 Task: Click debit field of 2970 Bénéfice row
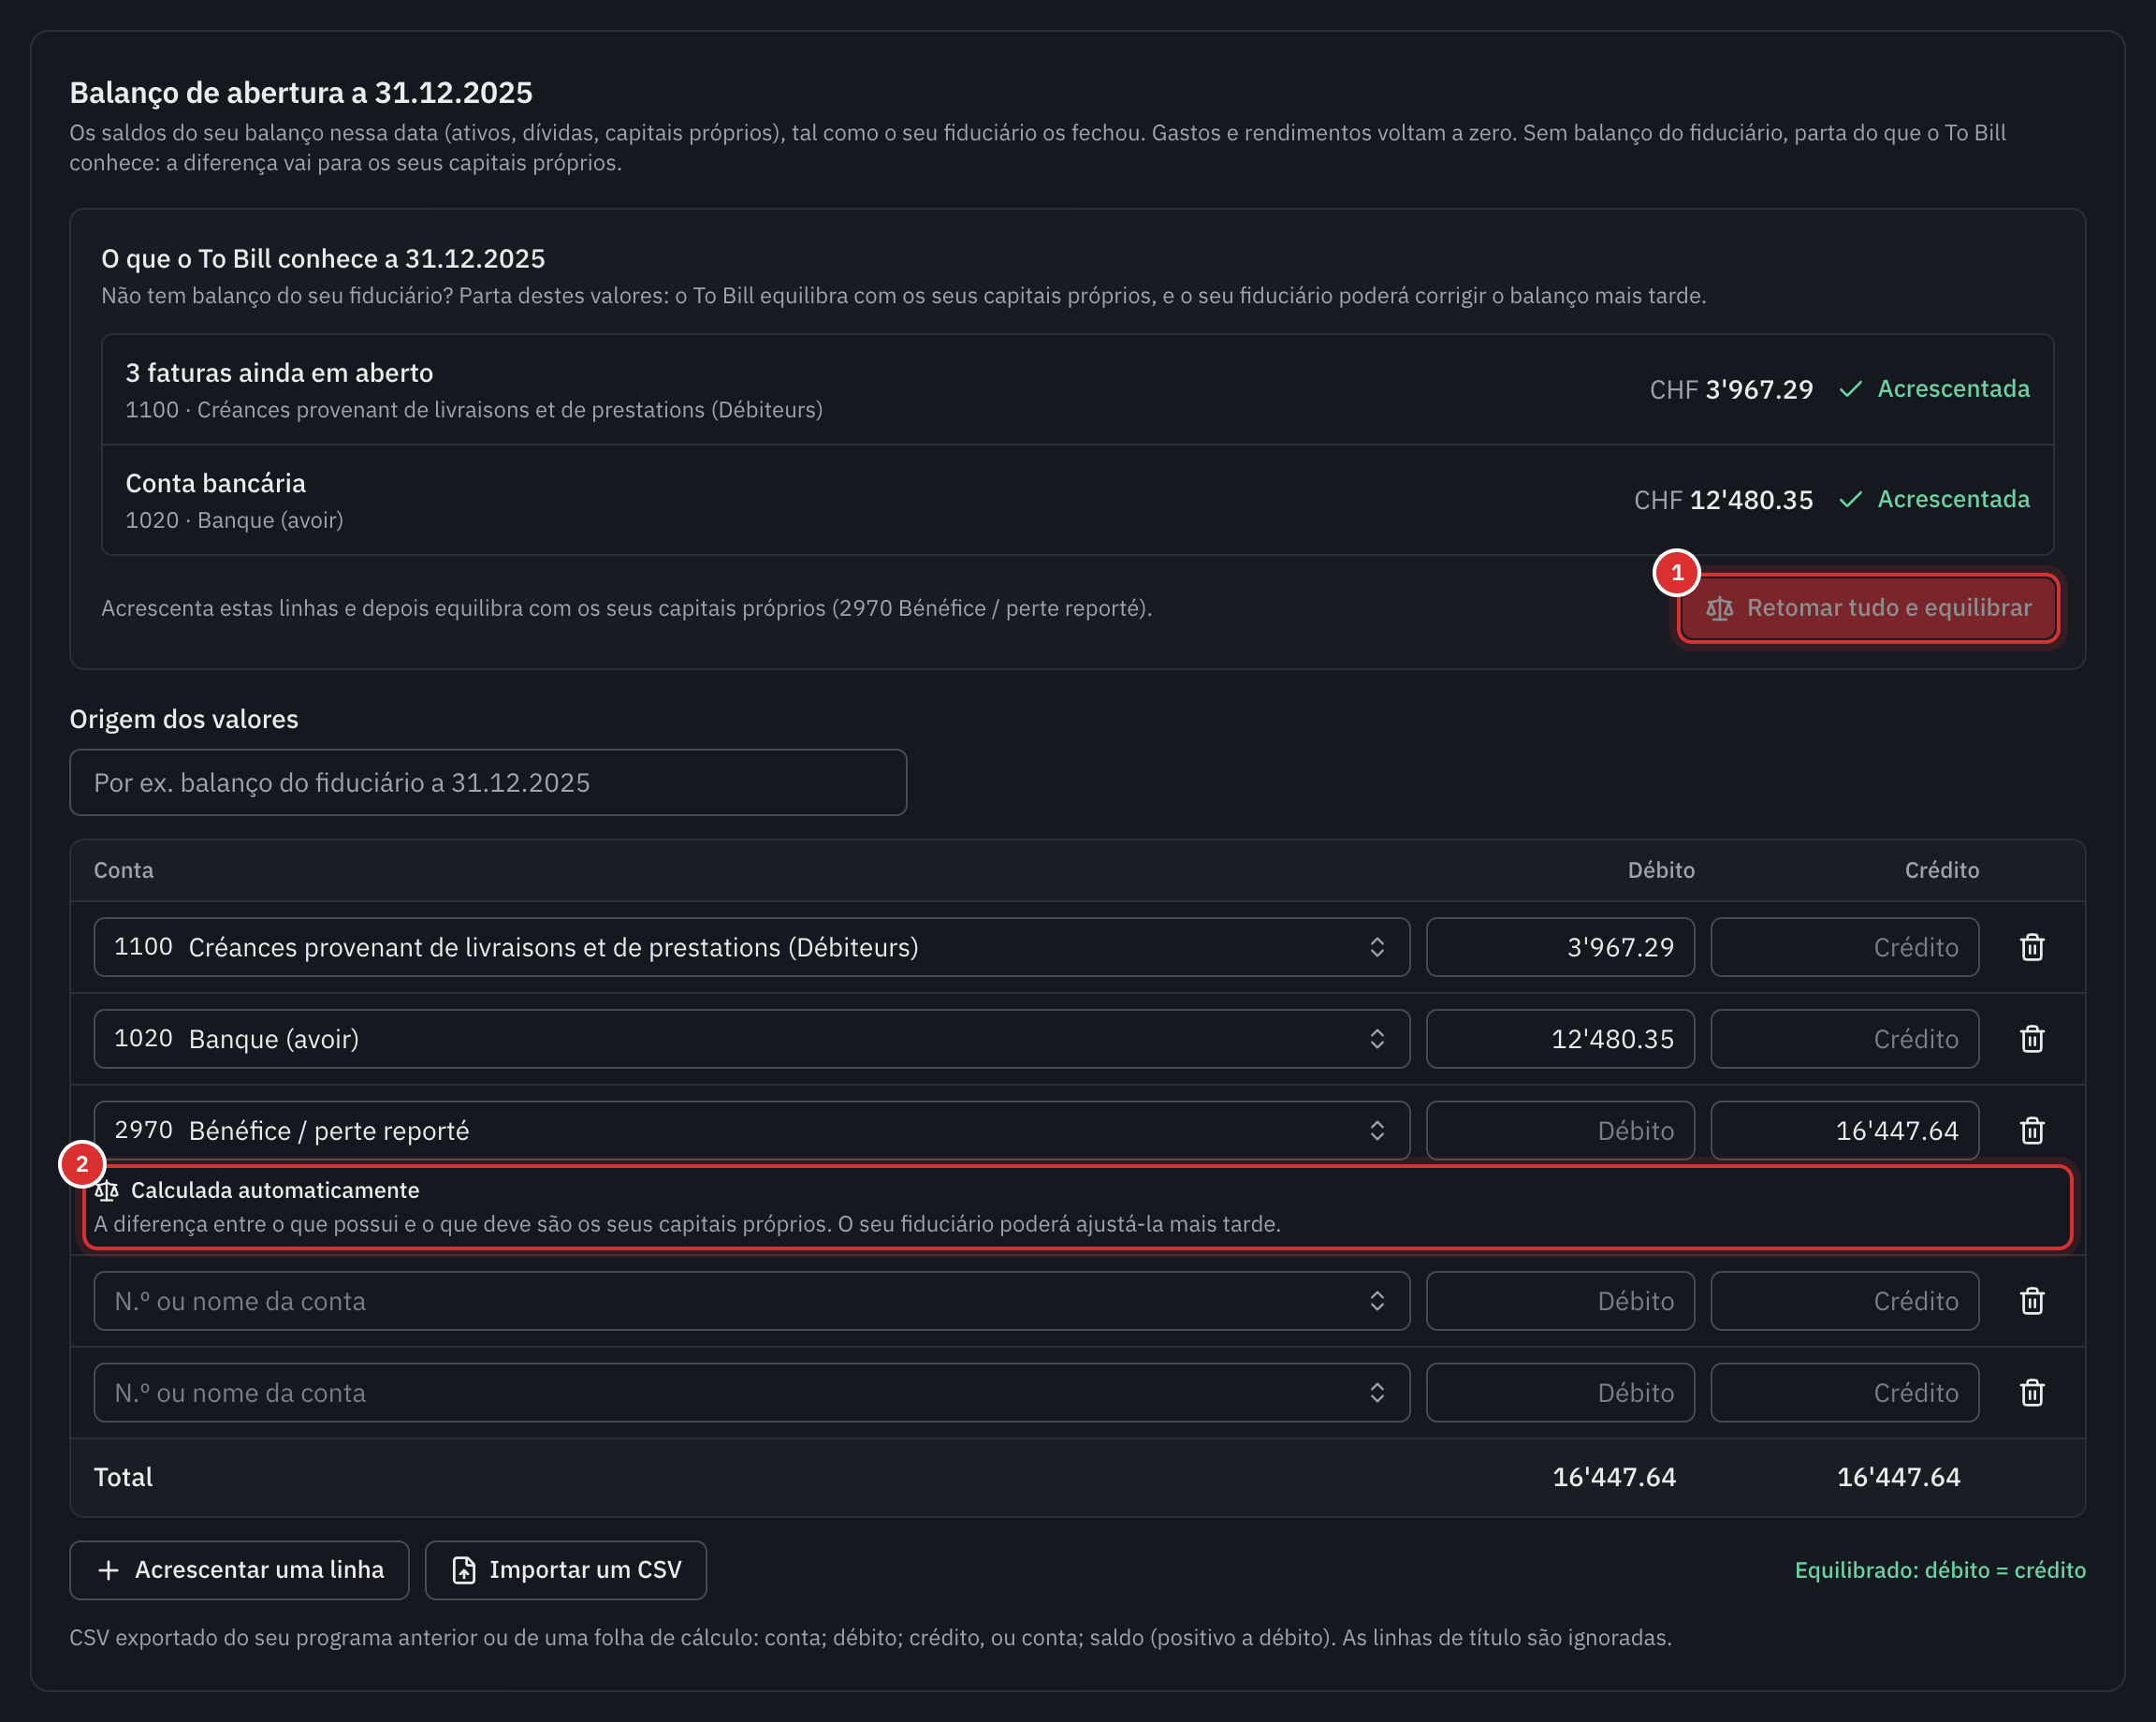1560,1131
